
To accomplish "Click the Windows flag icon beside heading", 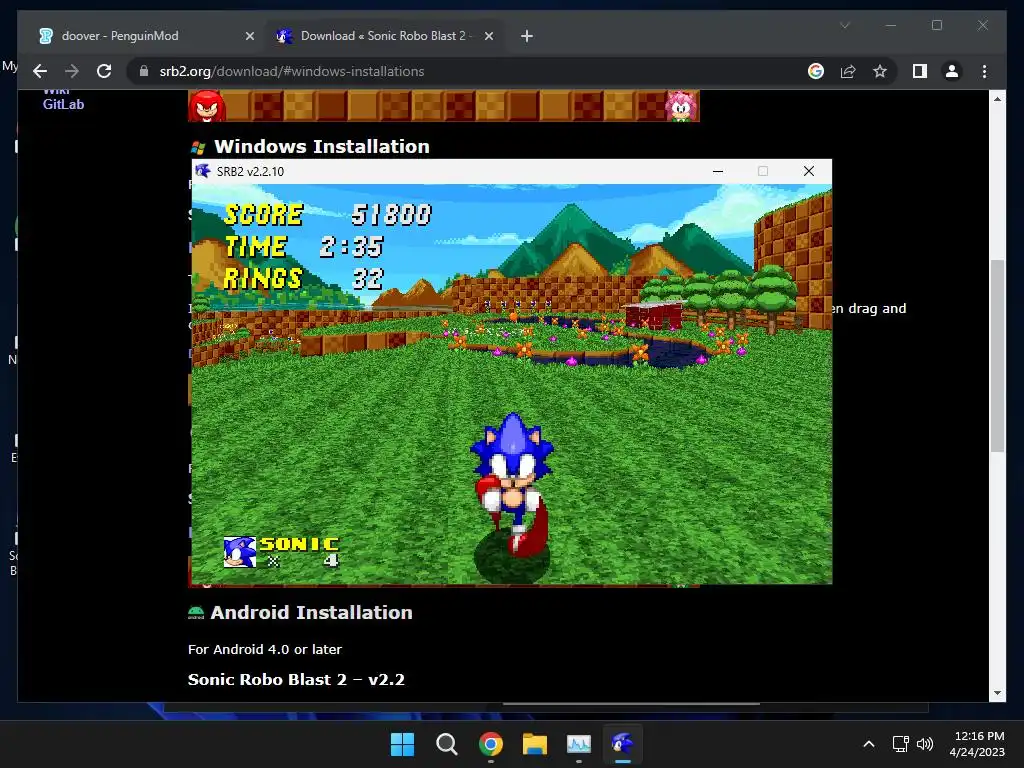I will (198, 148).
